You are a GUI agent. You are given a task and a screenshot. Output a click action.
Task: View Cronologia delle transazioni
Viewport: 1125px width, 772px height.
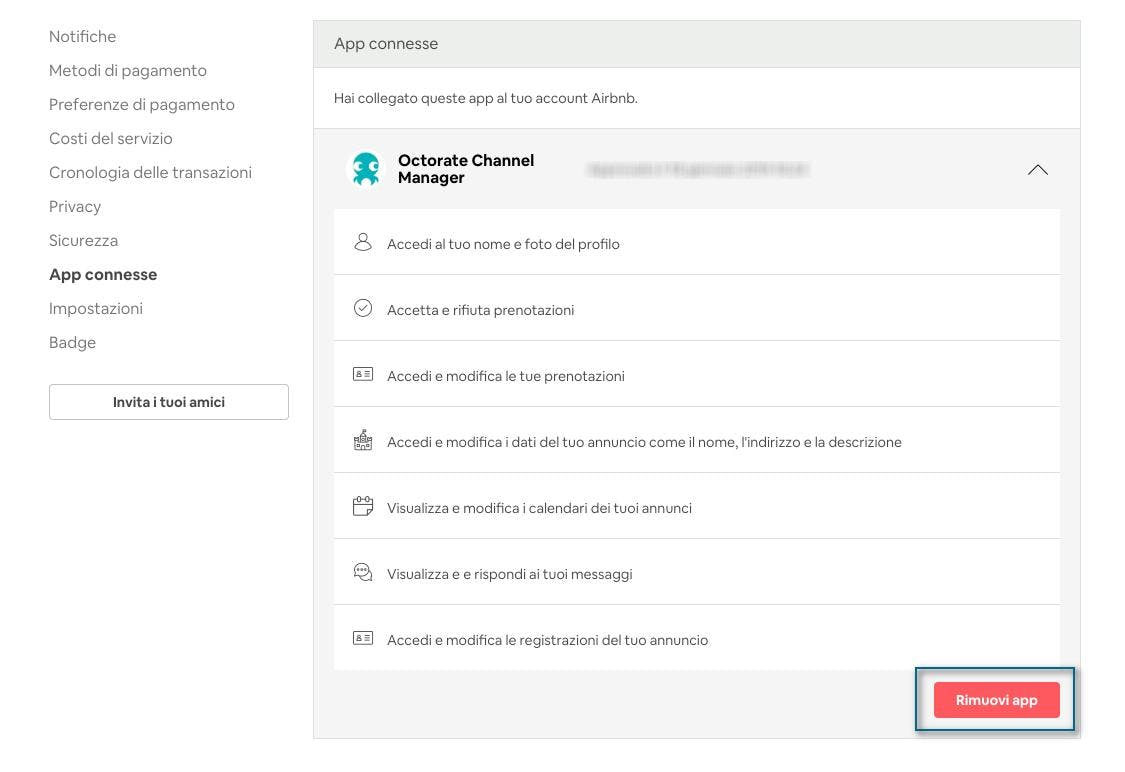pos(150,173)
